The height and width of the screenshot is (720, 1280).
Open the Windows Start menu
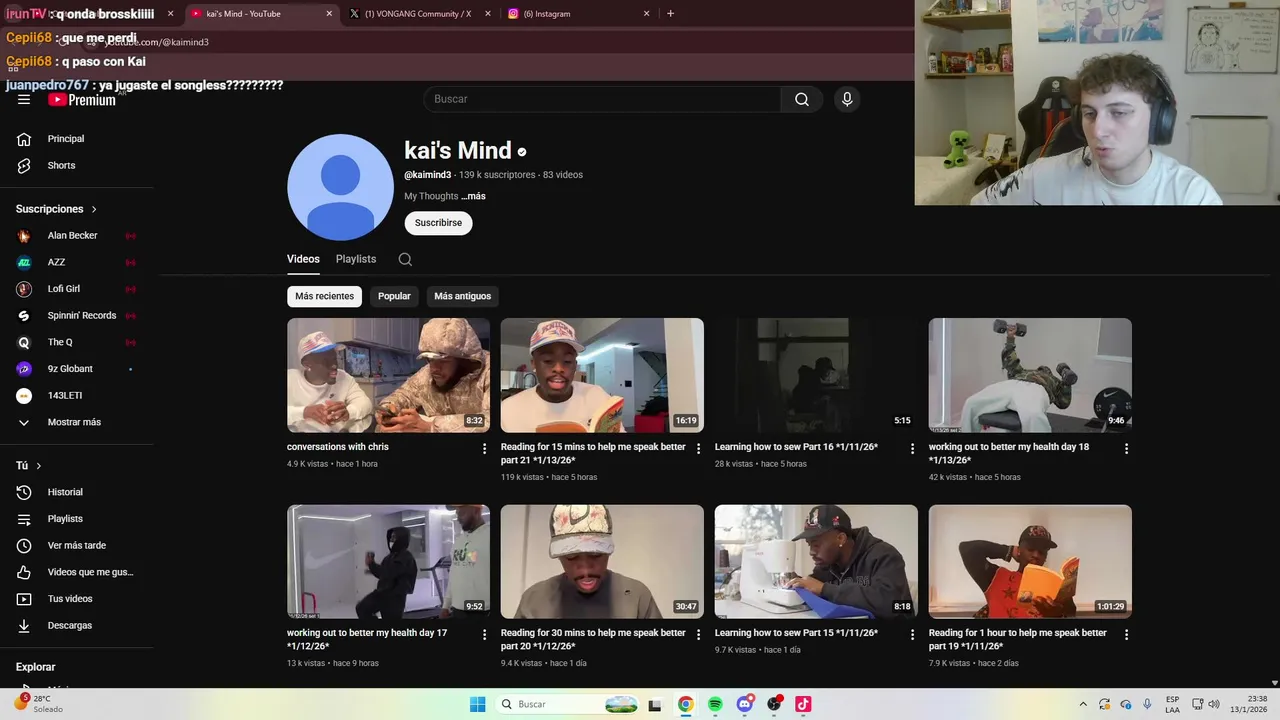pos(478,704)
